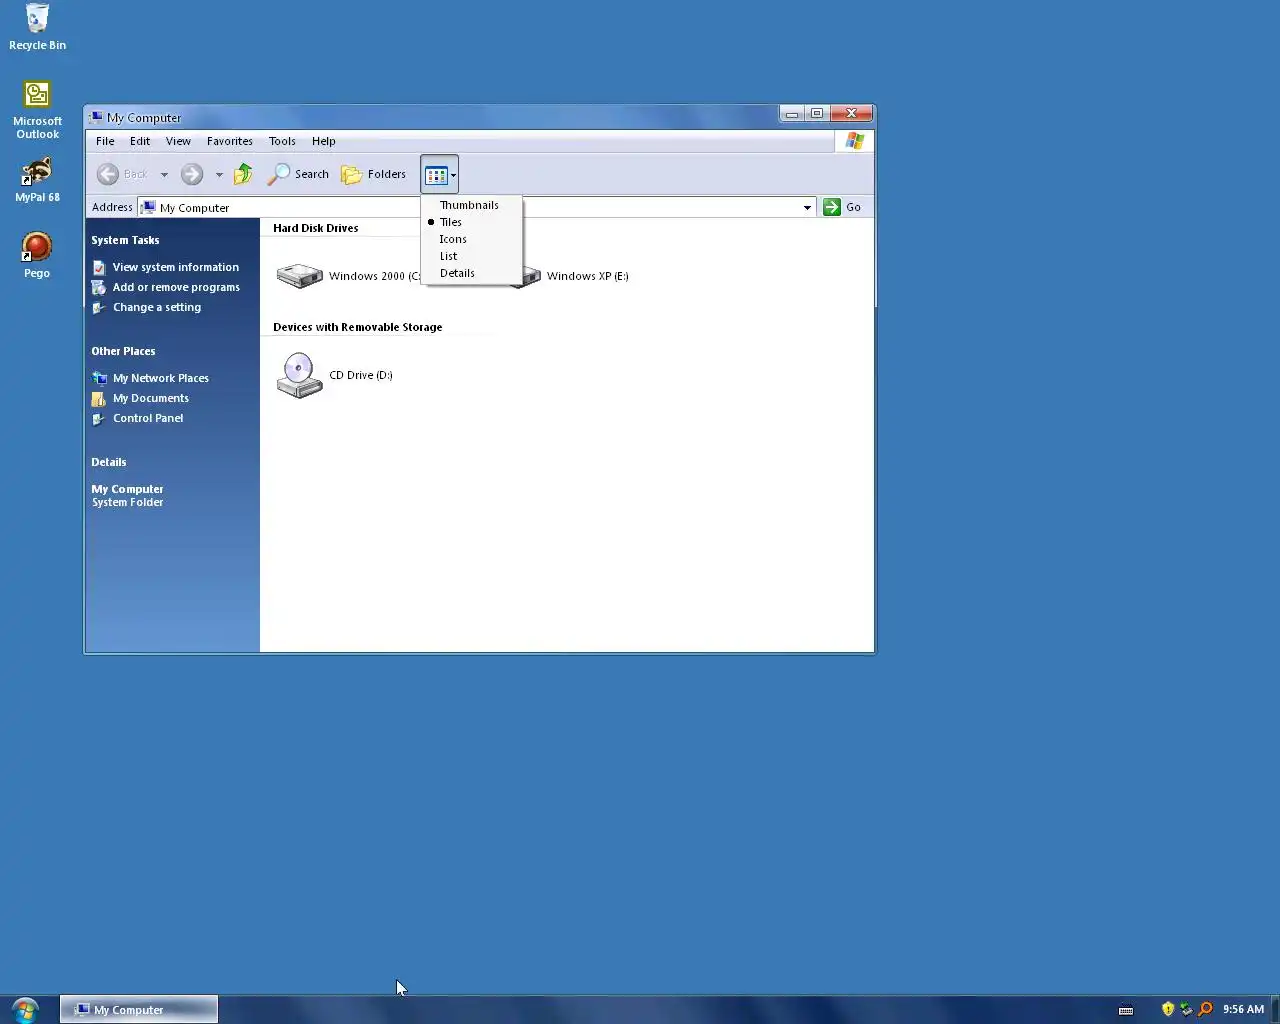
Task: Open the Forward history dropdown arrow
Action: click(219, 175)
